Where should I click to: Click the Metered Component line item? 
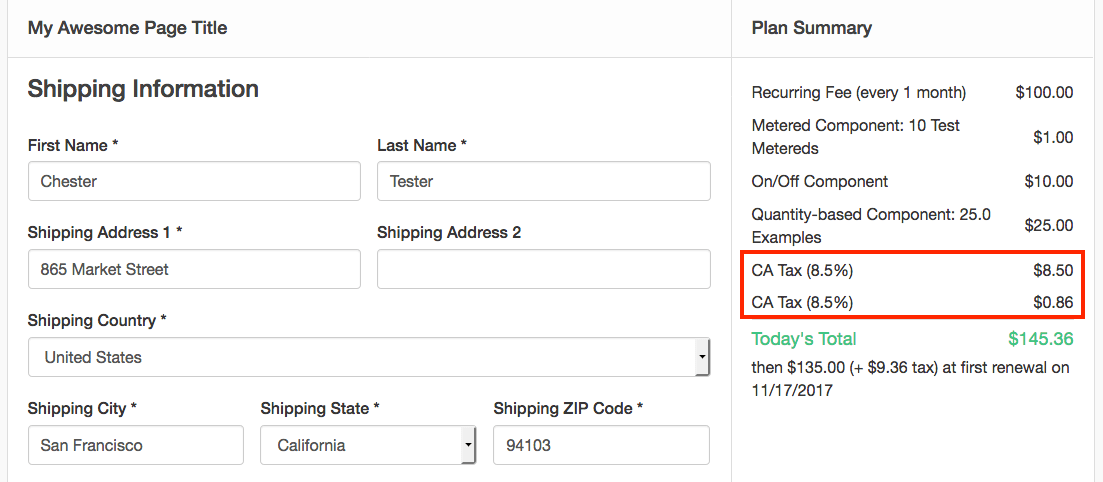[x=855, y=137]
